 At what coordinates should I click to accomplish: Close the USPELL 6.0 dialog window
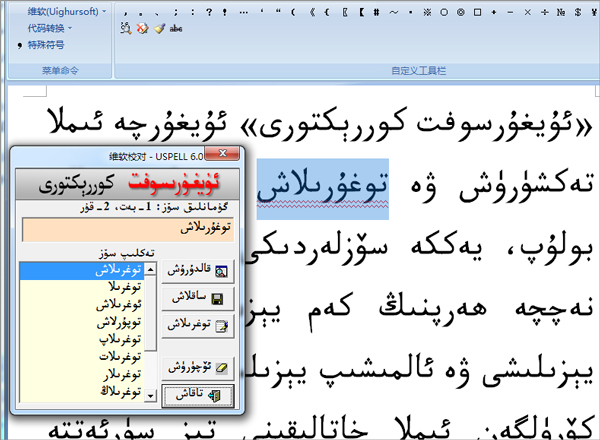pyautogui.click(x=222, y=153)
